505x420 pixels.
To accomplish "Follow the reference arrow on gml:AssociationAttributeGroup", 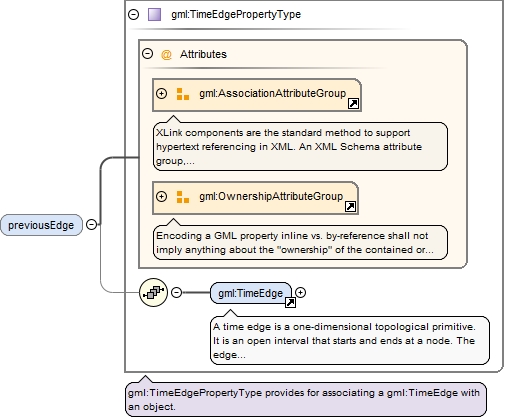I will pos(353,104).
